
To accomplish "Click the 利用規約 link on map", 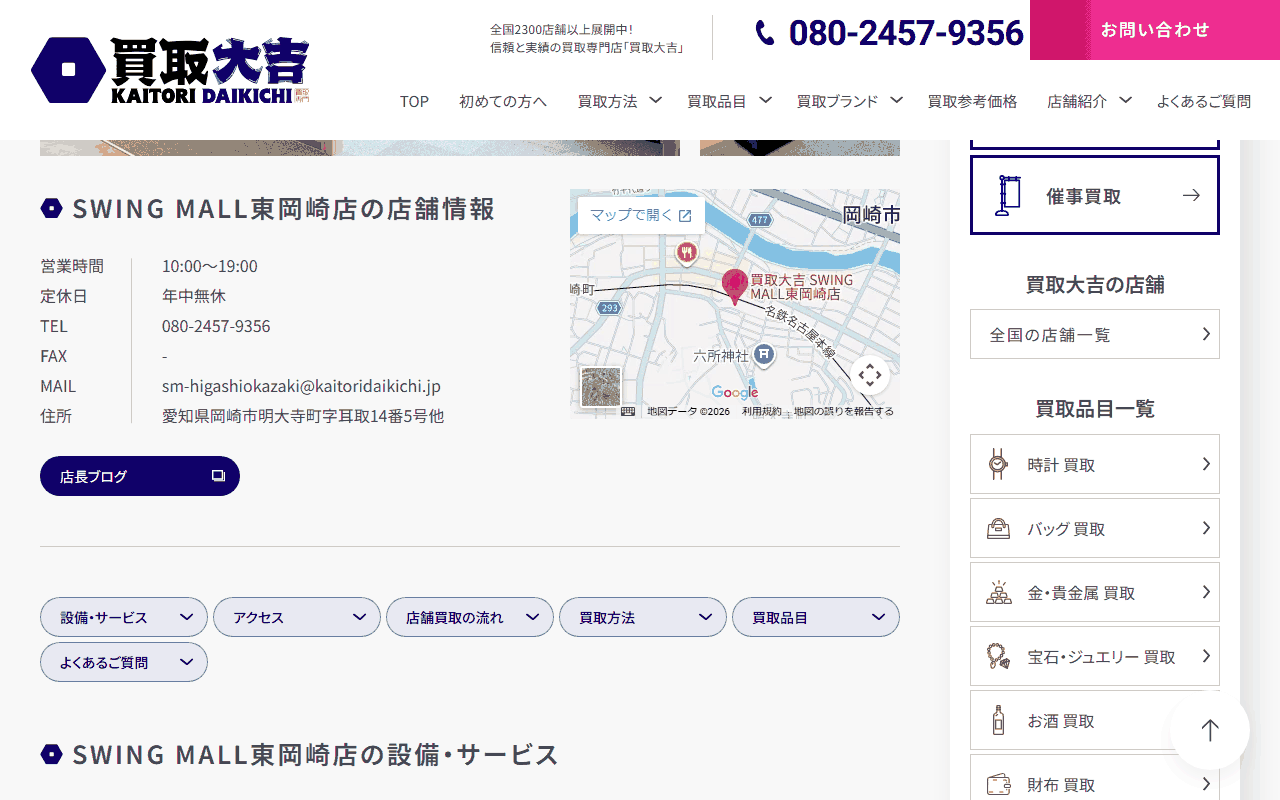I will [x=762, y=411].
